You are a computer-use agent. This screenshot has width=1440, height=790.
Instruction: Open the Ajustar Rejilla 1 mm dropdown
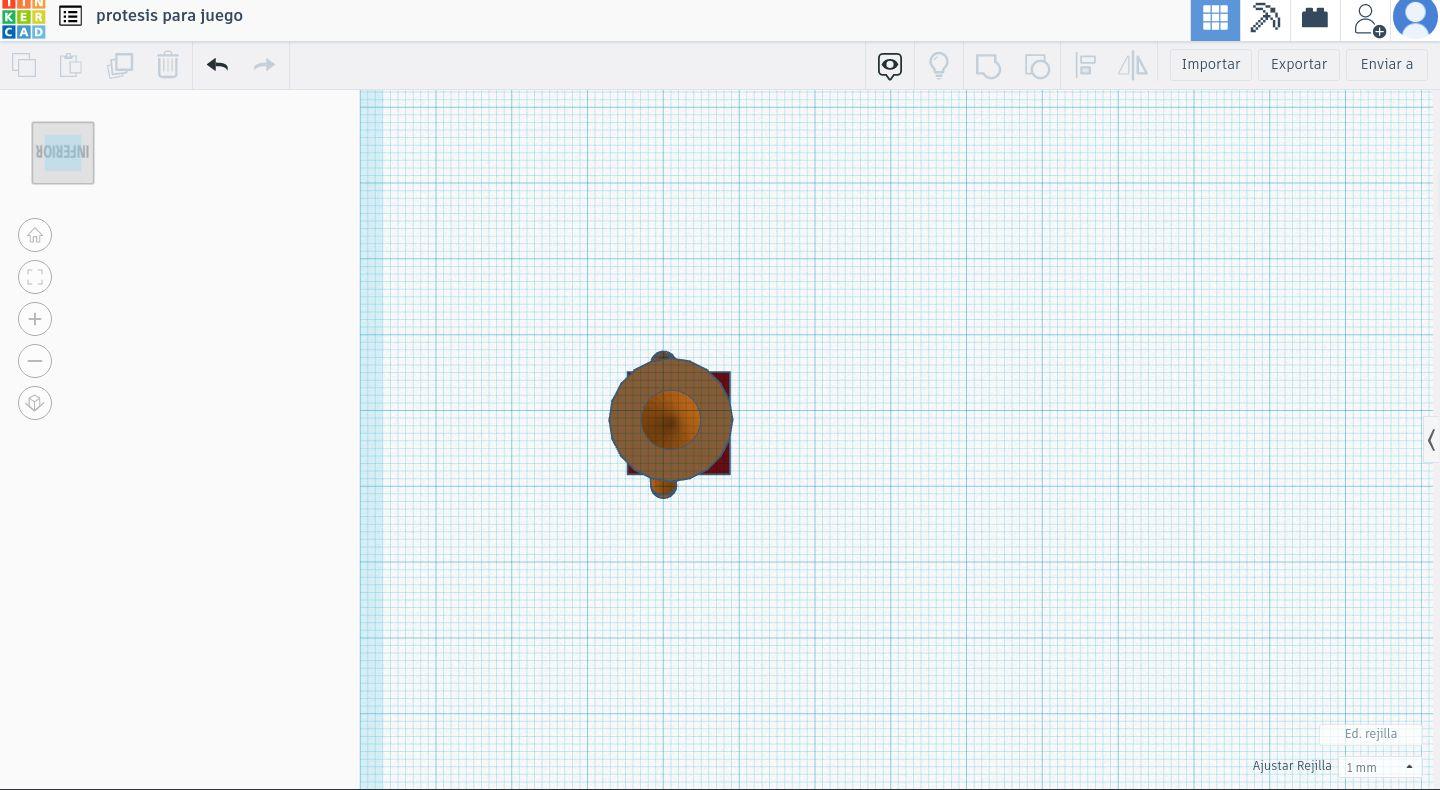(x=1381, y=767)
